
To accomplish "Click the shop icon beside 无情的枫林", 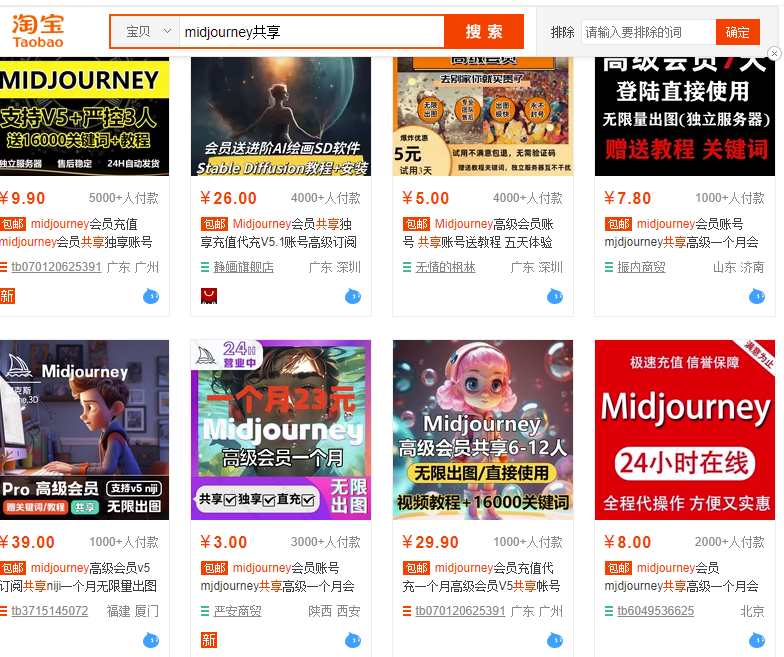I will pyautogui.click(x=407, y=268).
